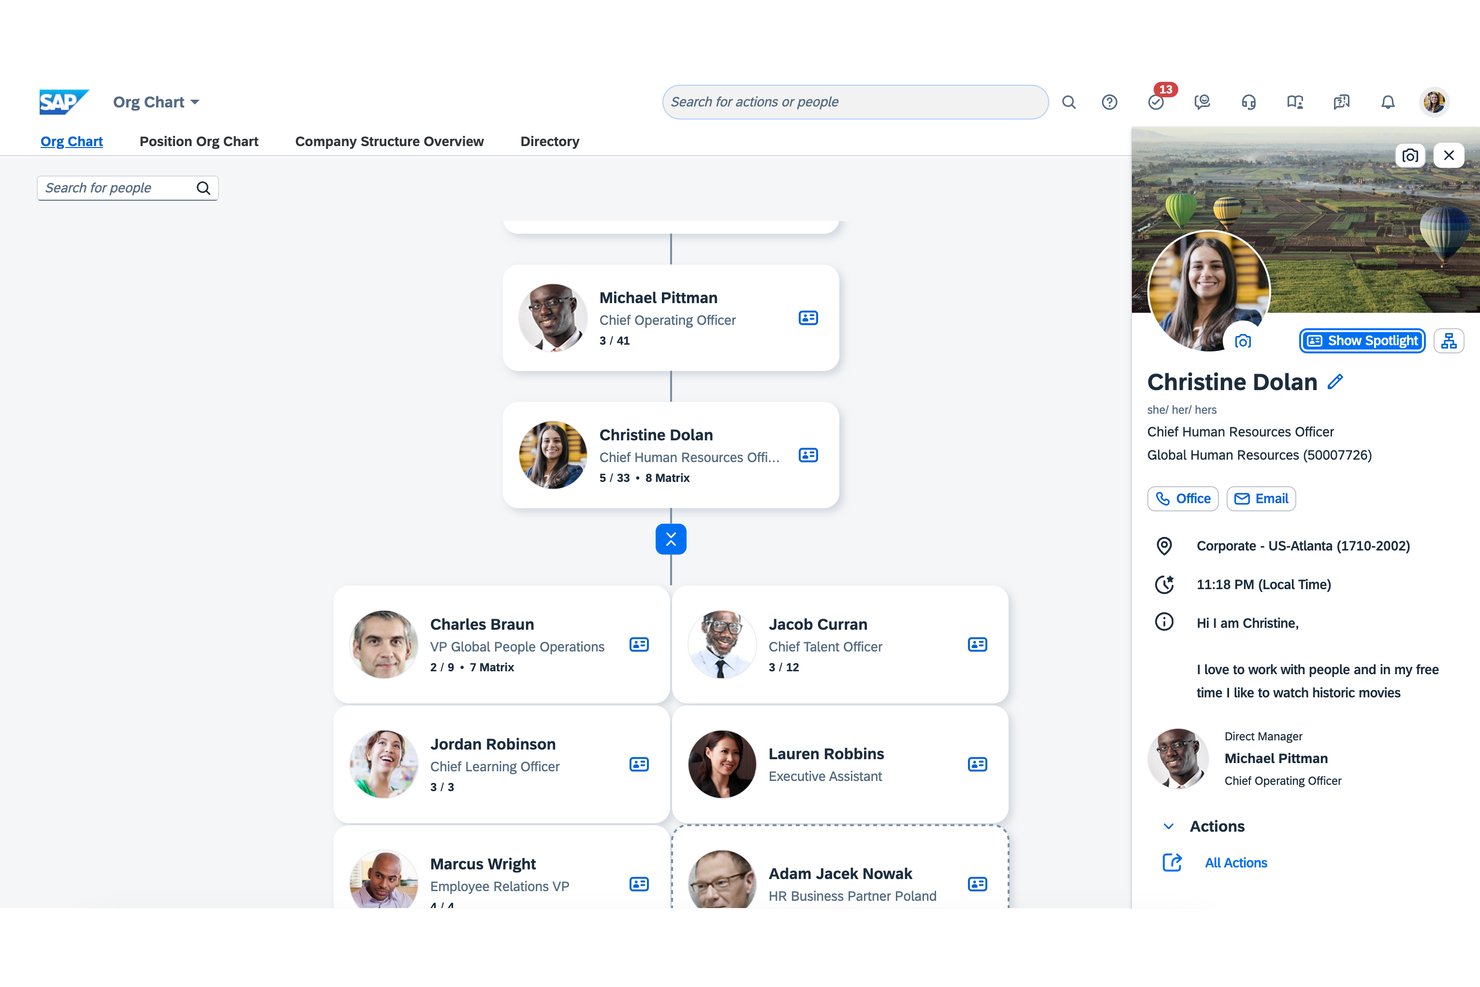Select Jordan Robinson's name in org chart
Viewport: 1480px width, 987px height.
pos(493,744)
